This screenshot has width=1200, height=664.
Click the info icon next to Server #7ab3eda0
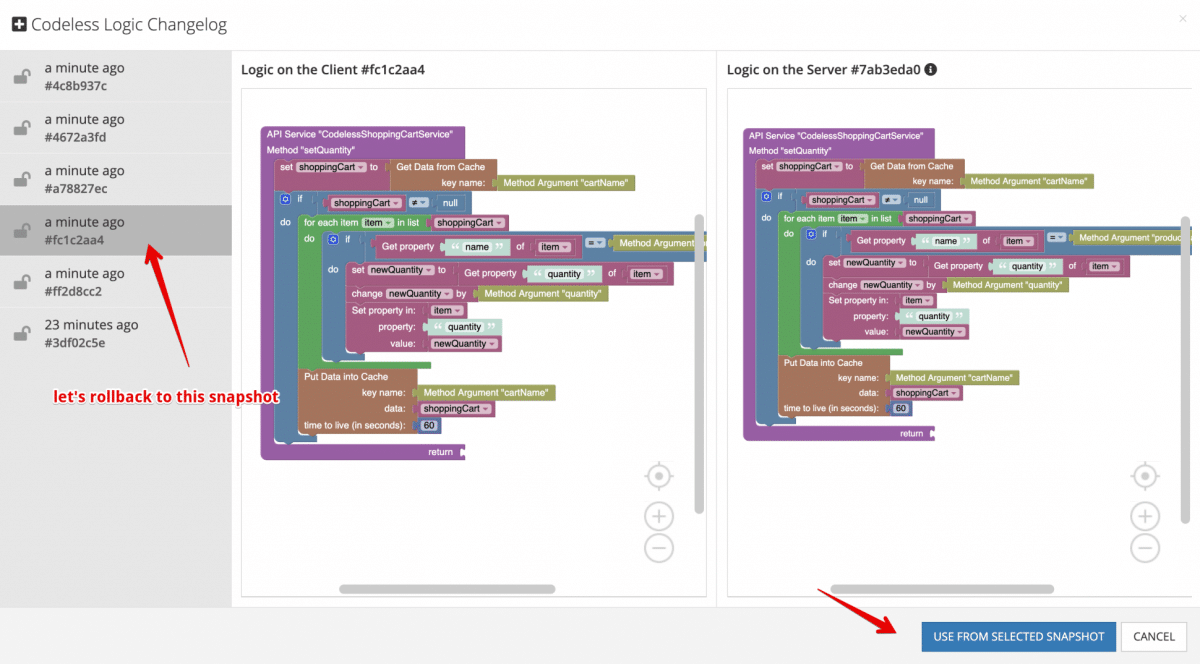931,70
